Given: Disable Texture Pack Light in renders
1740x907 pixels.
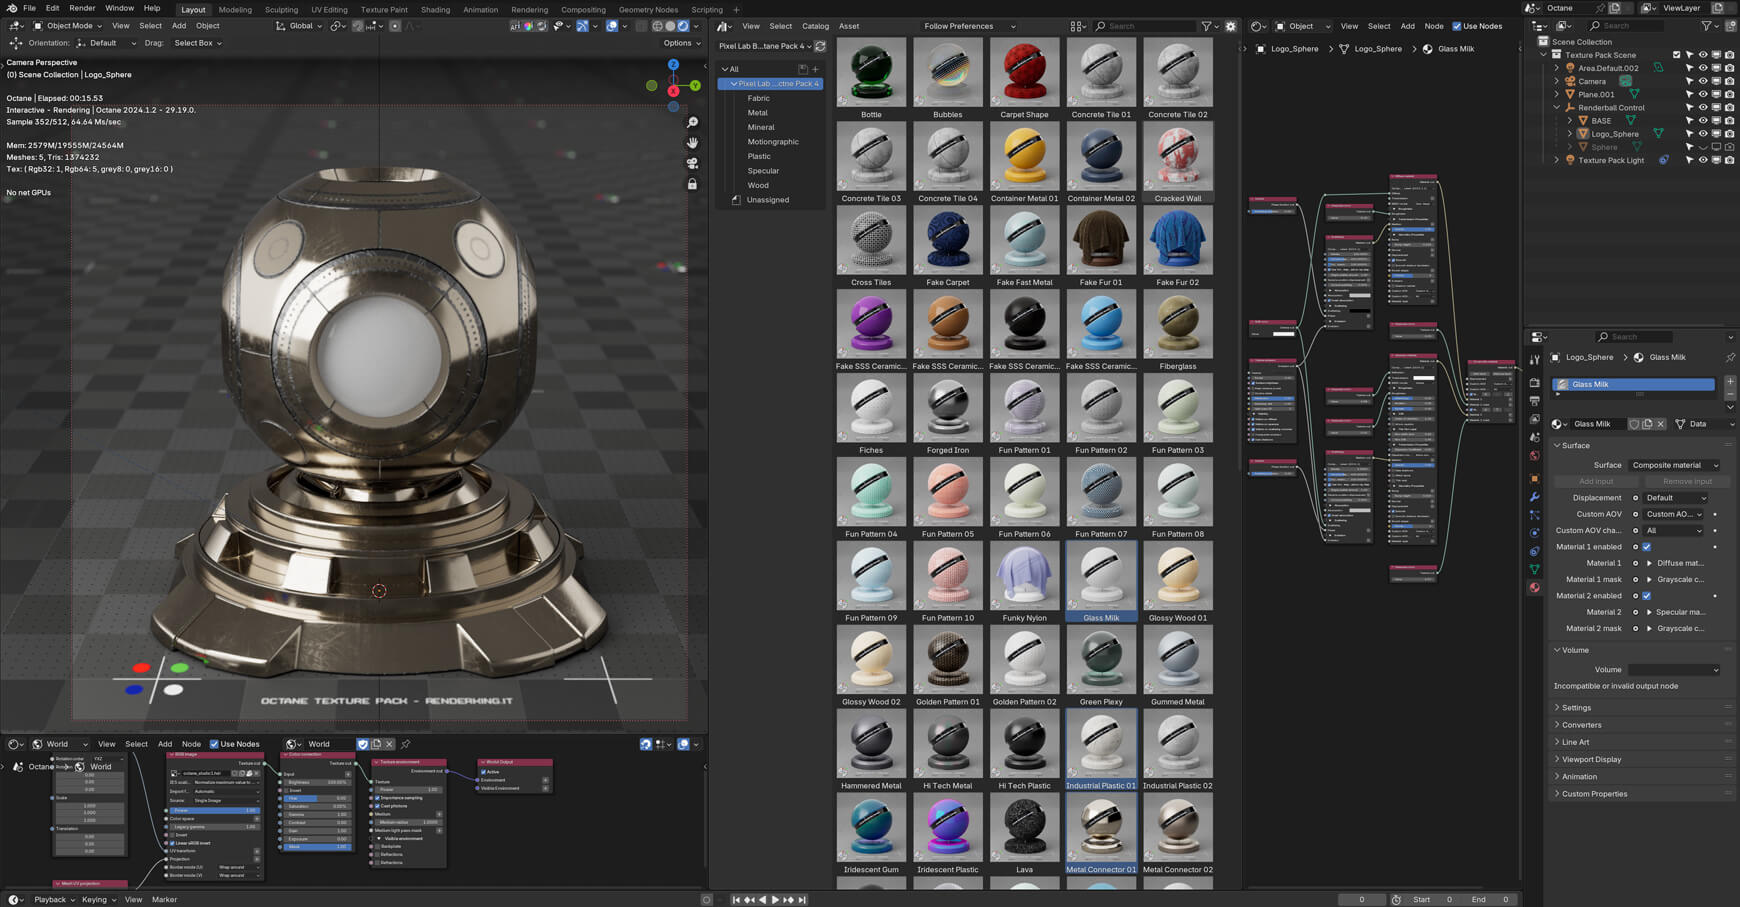Looking at the screenshot, I should [x=1729, y=160].
